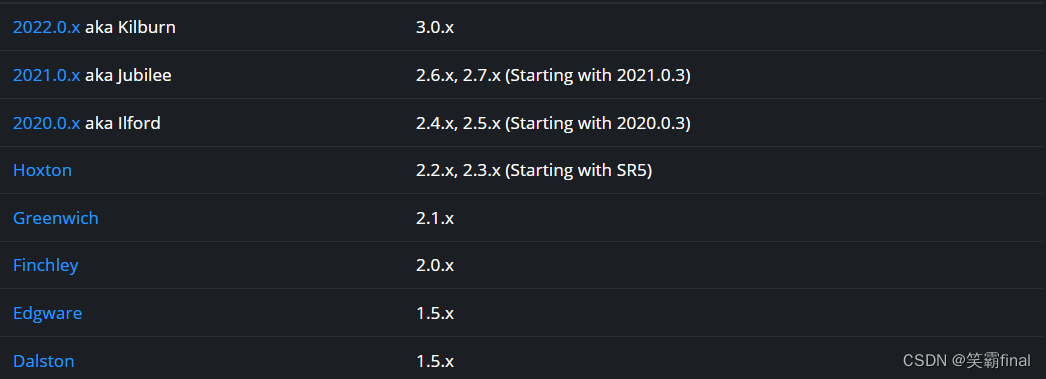1046x379 pixels.
Task: Select the 1.5.x cell in Edgware row
Action: [x=435, y=314]
